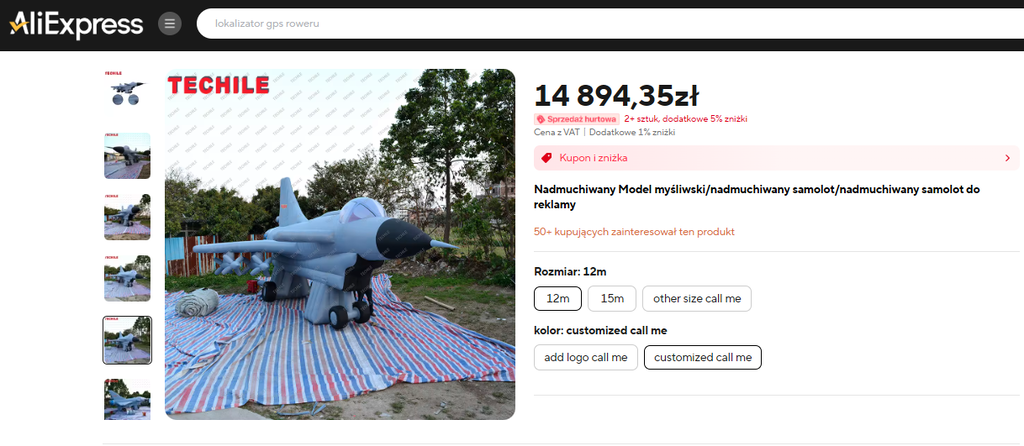Open first thumbnail with TECHILE jet diagram
The height and width of the screenshot is (446, 1024).
pos(127,90)
